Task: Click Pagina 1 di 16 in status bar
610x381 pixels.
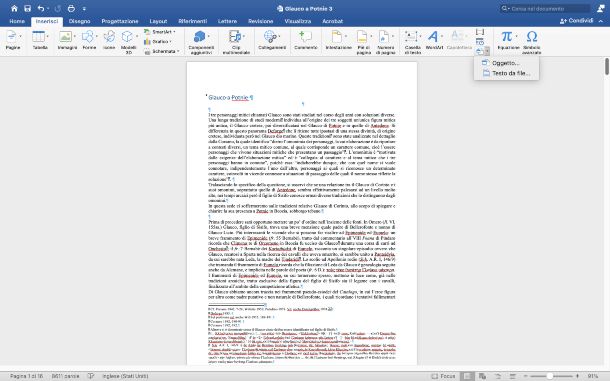Action: (26, 376)
